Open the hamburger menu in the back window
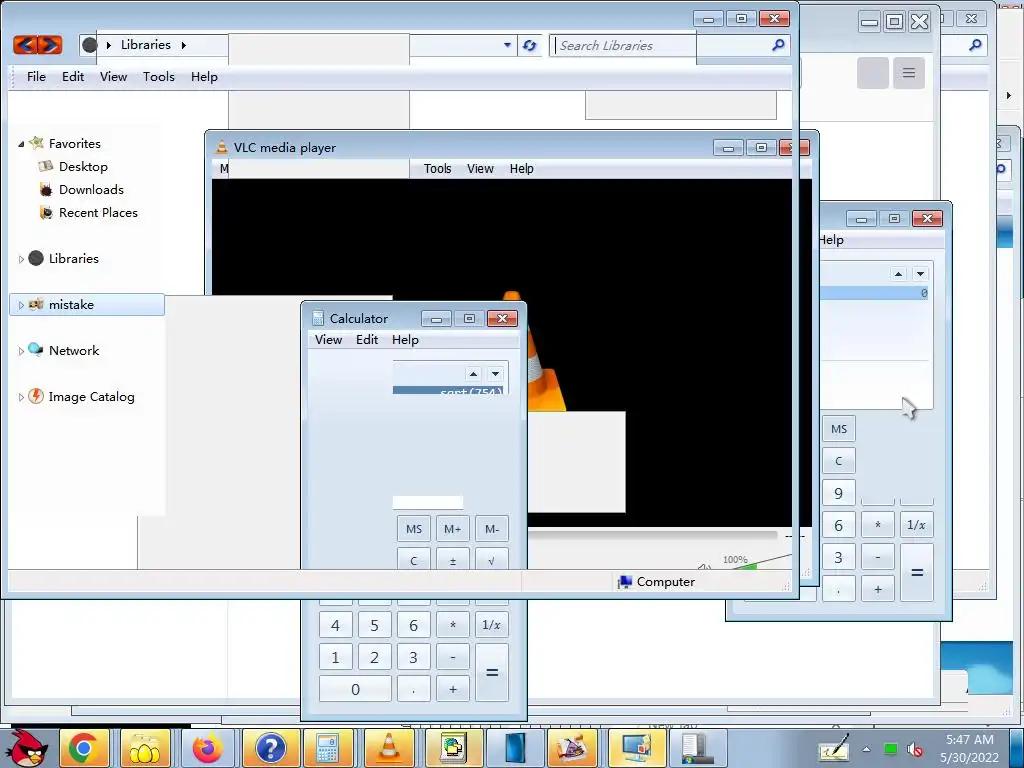The image size is (1024, 768). pos(908,72)
